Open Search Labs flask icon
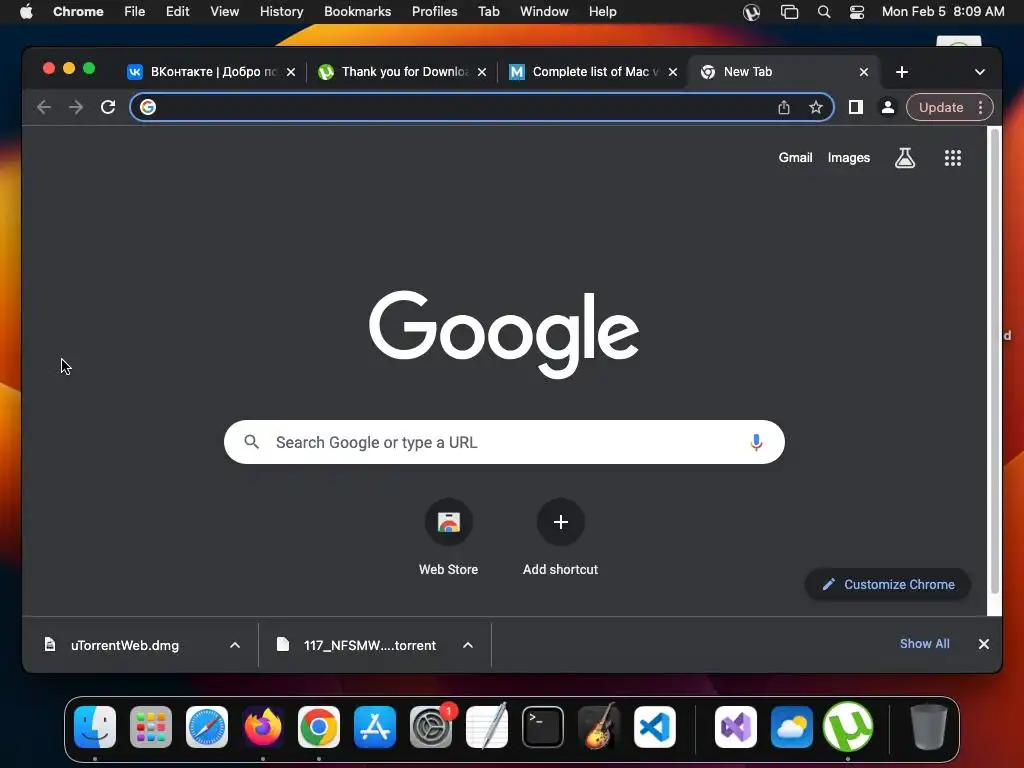The height and width of the screenshot is (768, 1024). 904,157
